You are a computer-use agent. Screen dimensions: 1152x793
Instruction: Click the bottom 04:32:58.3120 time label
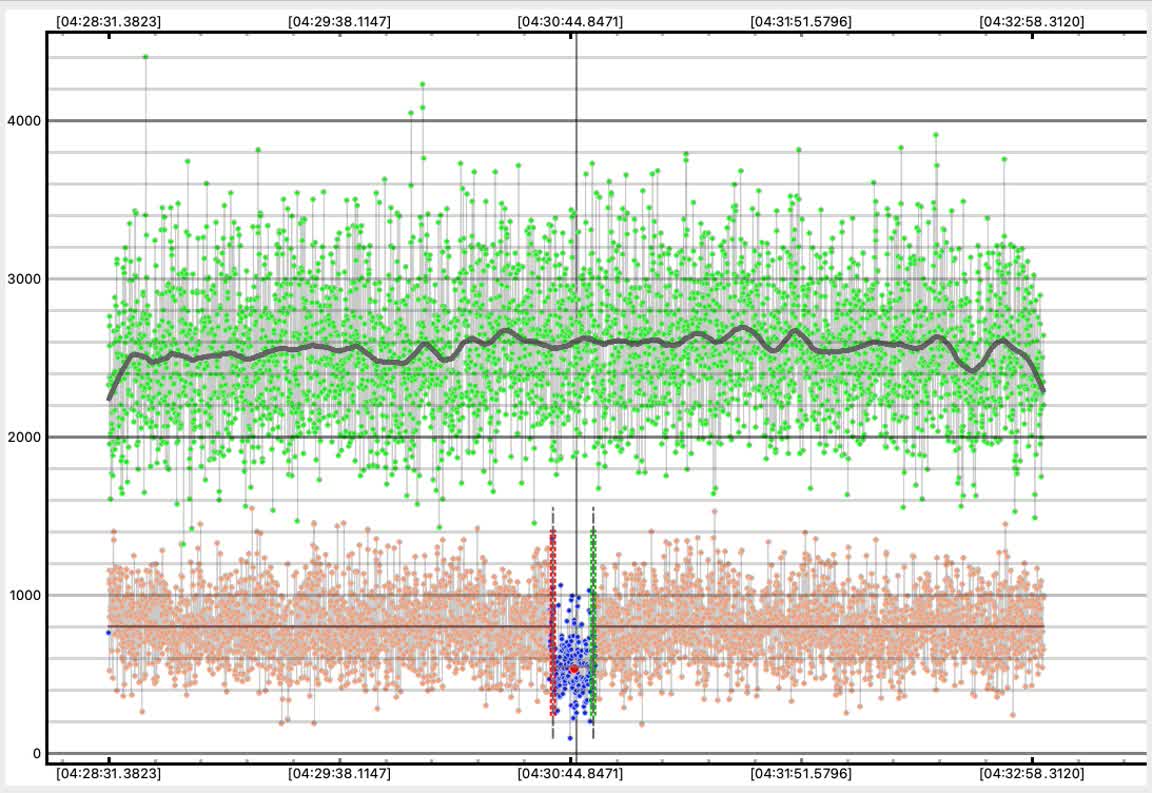[x=1031, y=773]
